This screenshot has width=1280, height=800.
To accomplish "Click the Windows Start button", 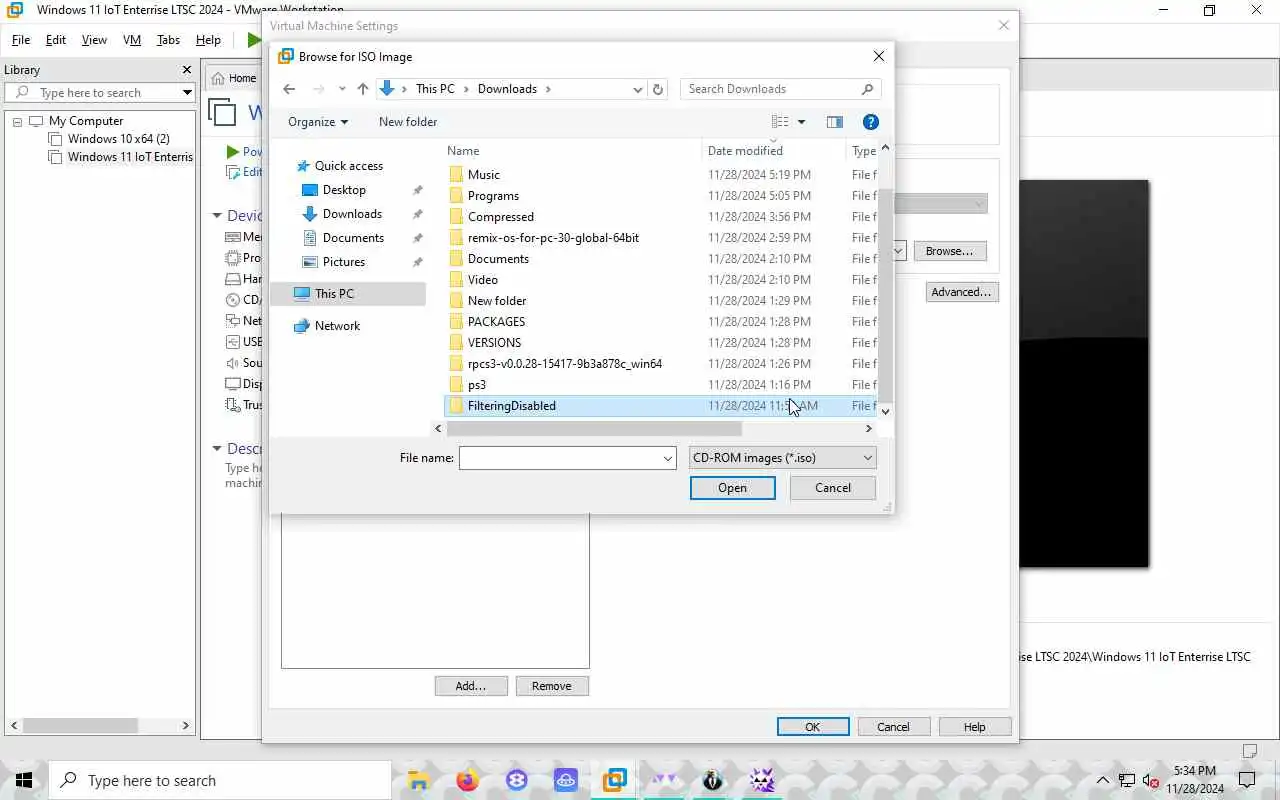I will click(24, 780).
